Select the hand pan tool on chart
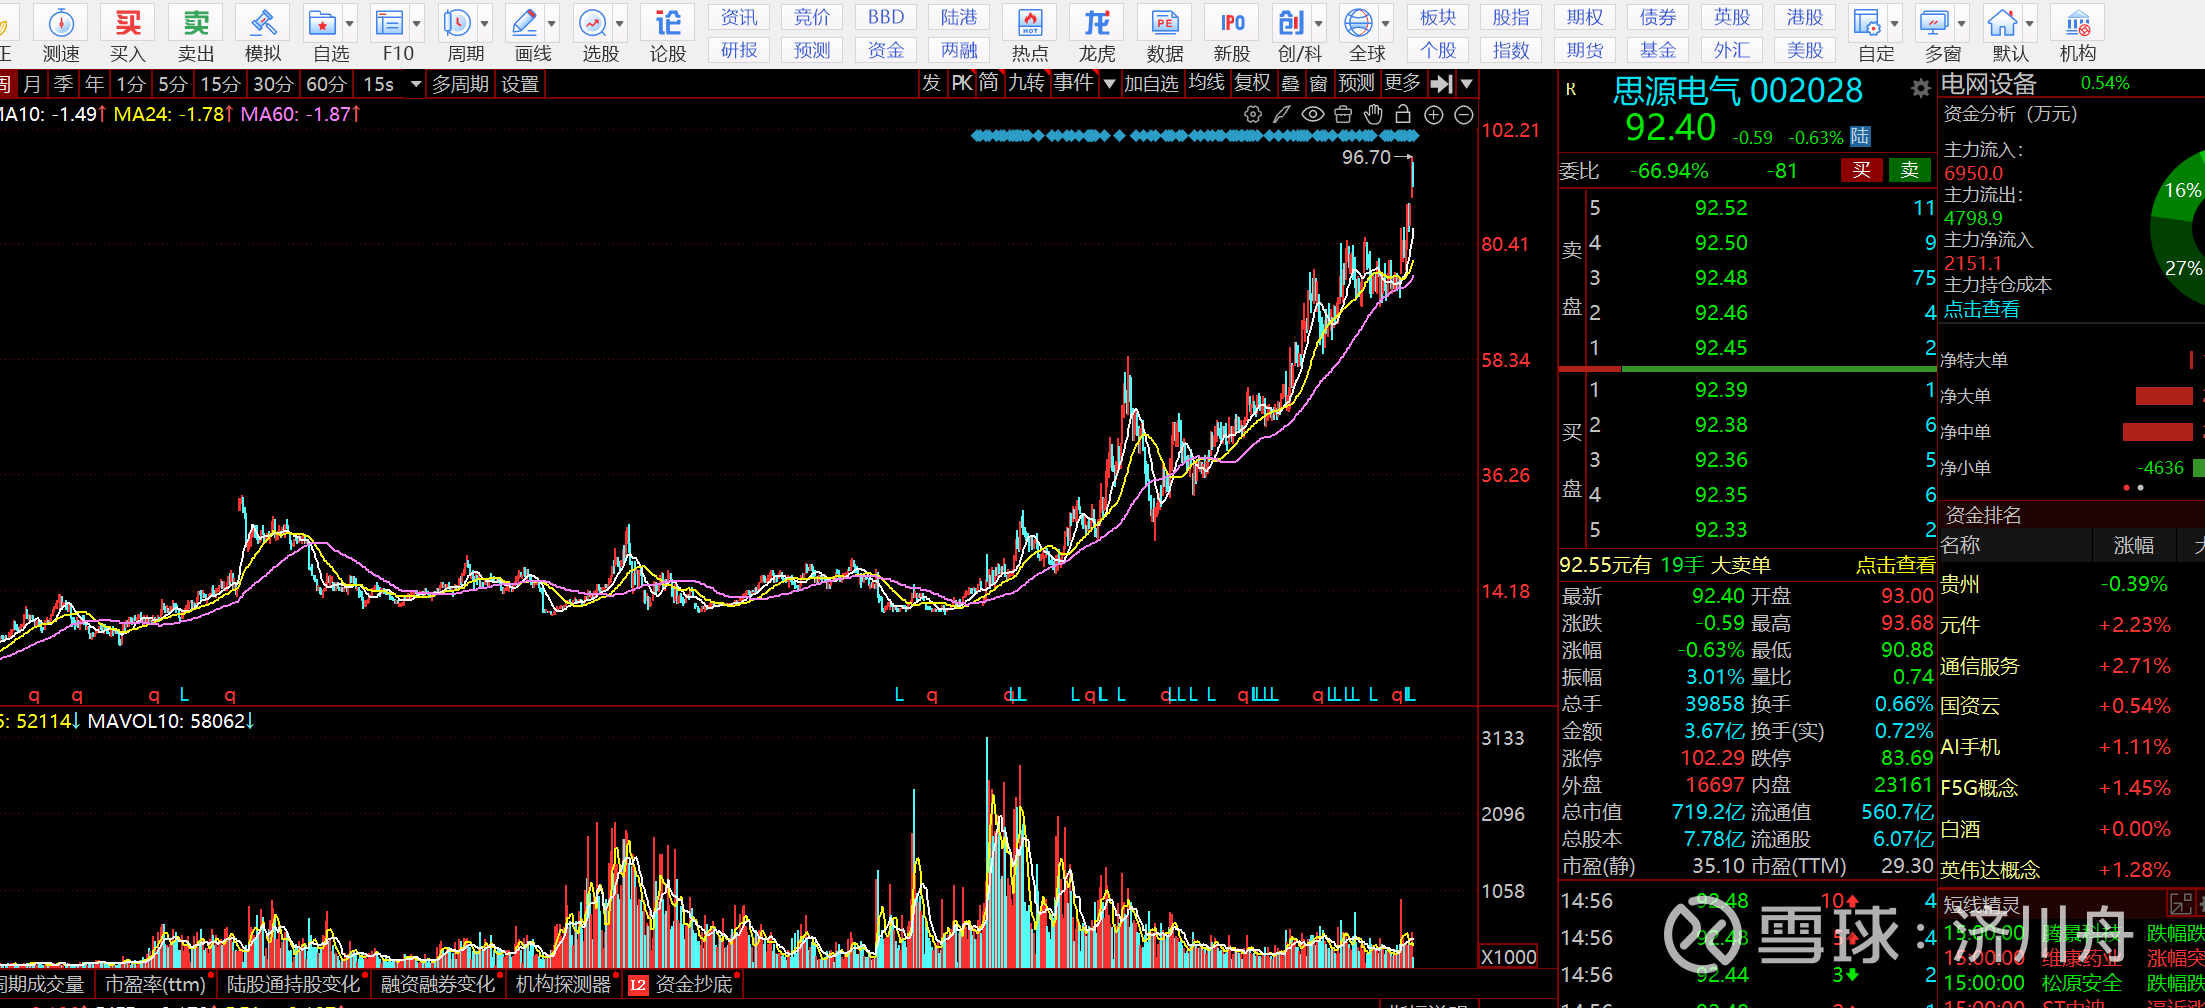 point(1373,115)
